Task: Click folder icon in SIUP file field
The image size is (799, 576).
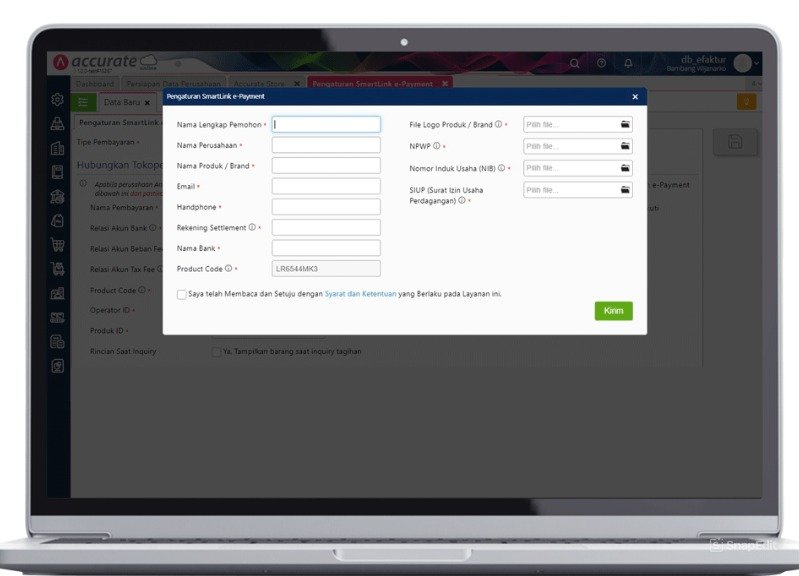Action: [625, 190]
